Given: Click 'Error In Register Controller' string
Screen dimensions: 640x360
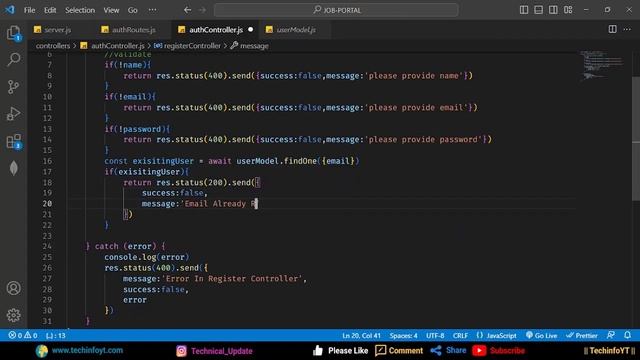Looking at the screenshot, I should [x=232, y=278].
